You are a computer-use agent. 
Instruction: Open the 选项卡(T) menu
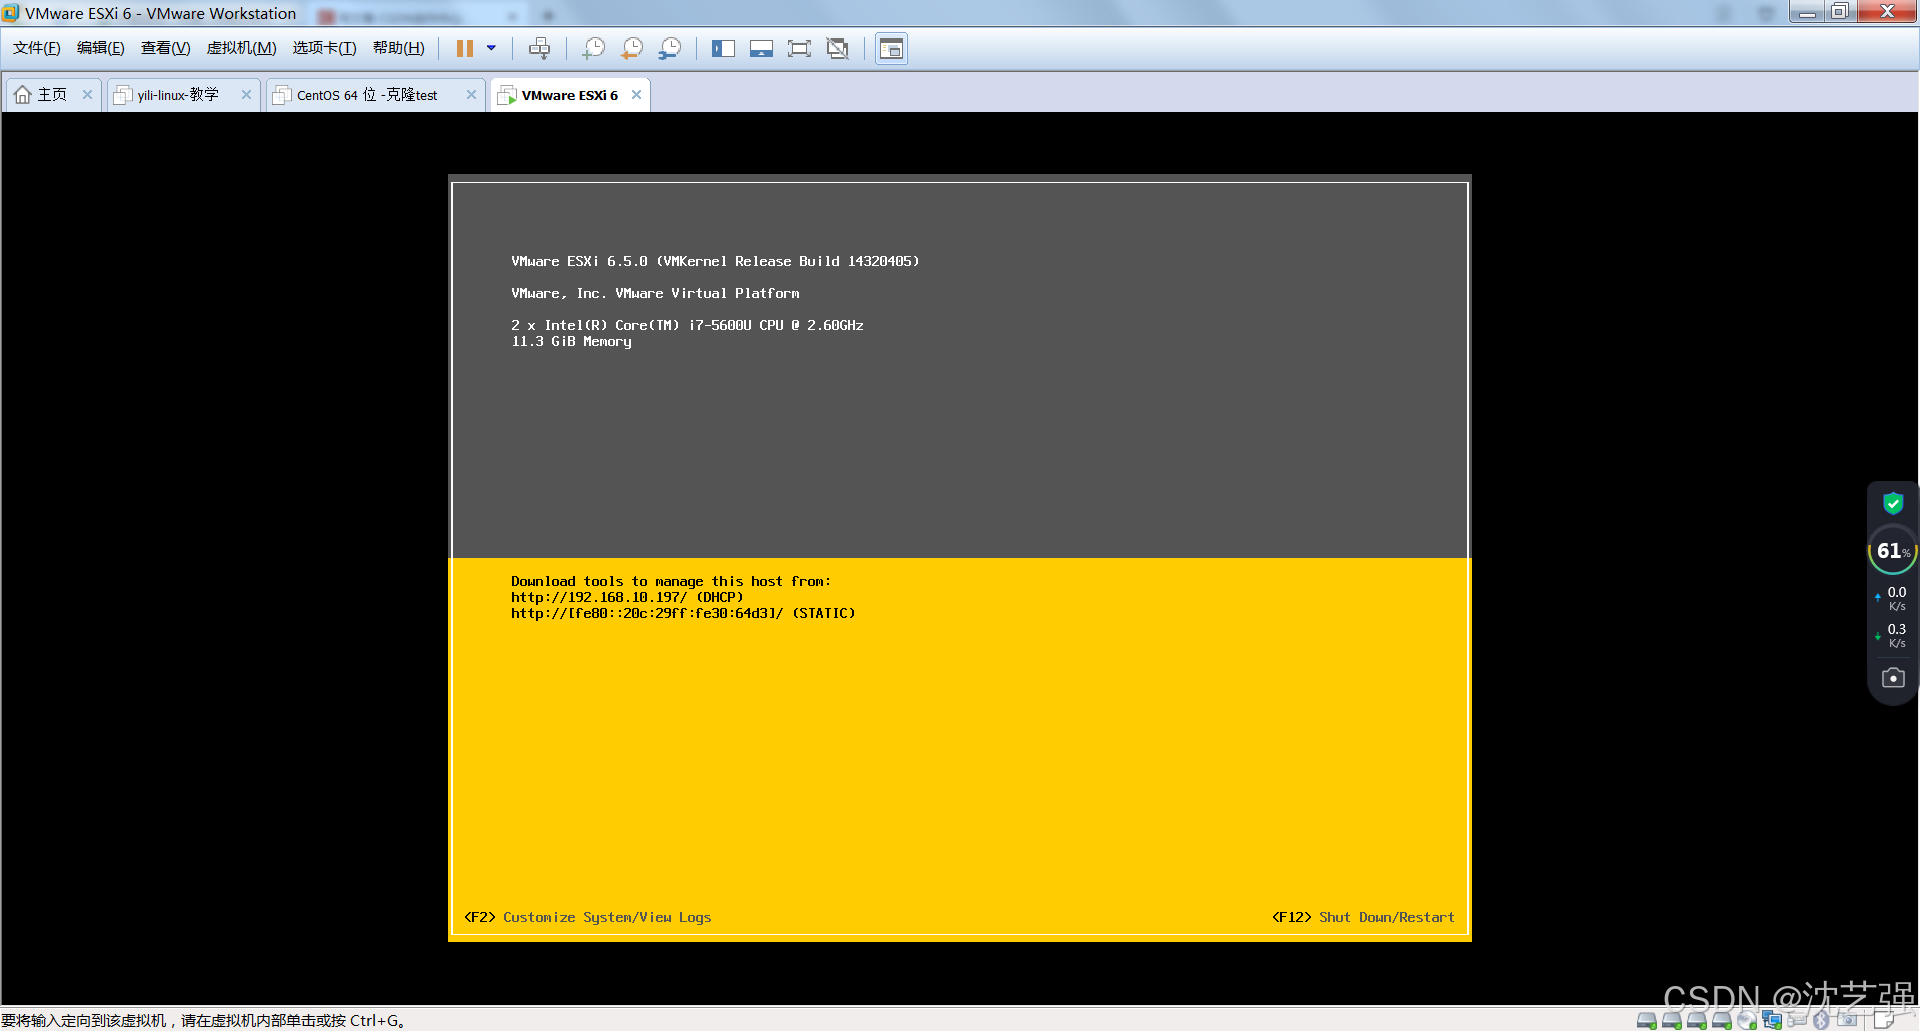point(324,48)
